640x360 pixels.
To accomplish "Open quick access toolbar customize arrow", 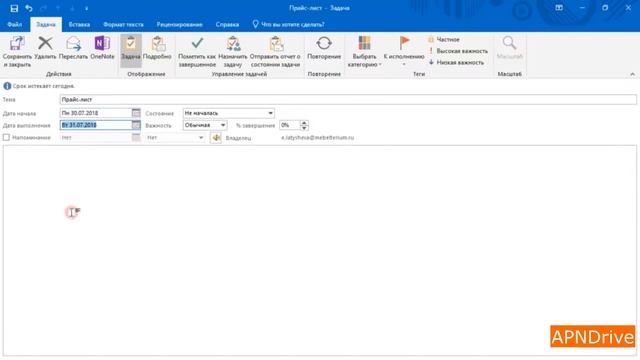I will (87, 8).
